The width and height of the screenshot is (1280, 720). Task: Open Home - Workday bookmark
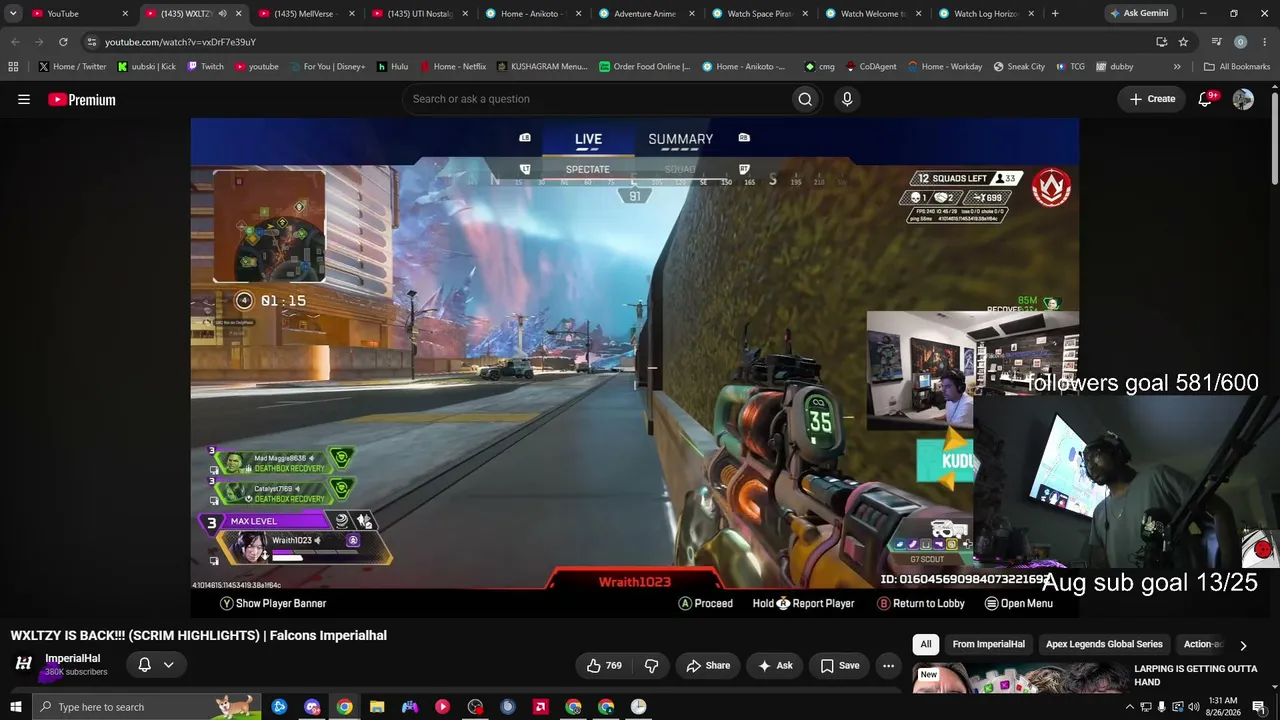click(x=944, y=67)
